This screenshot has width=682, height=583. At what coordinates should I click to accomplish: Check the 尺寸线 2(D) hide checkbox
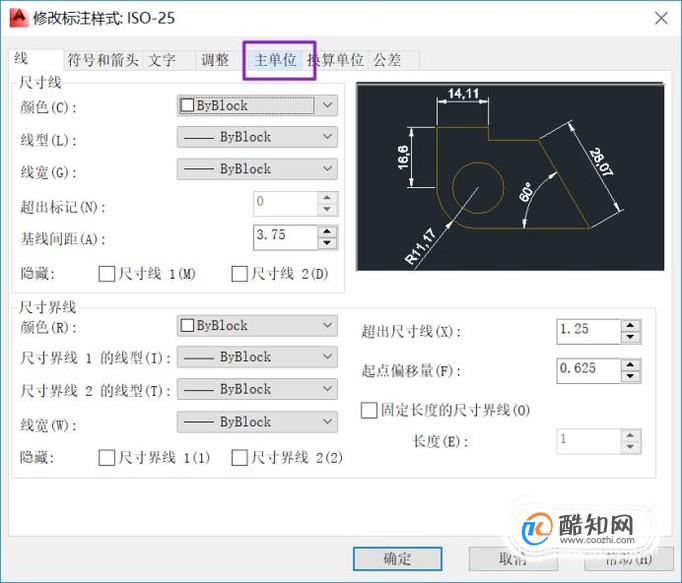(x=240, y=274)
